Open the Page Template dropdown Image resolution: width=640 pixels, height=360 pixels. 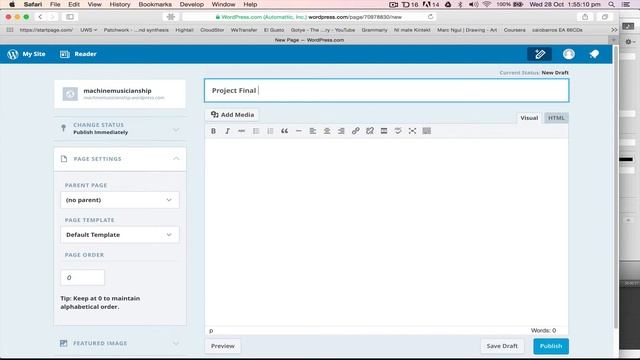click(x=120, y=235)
